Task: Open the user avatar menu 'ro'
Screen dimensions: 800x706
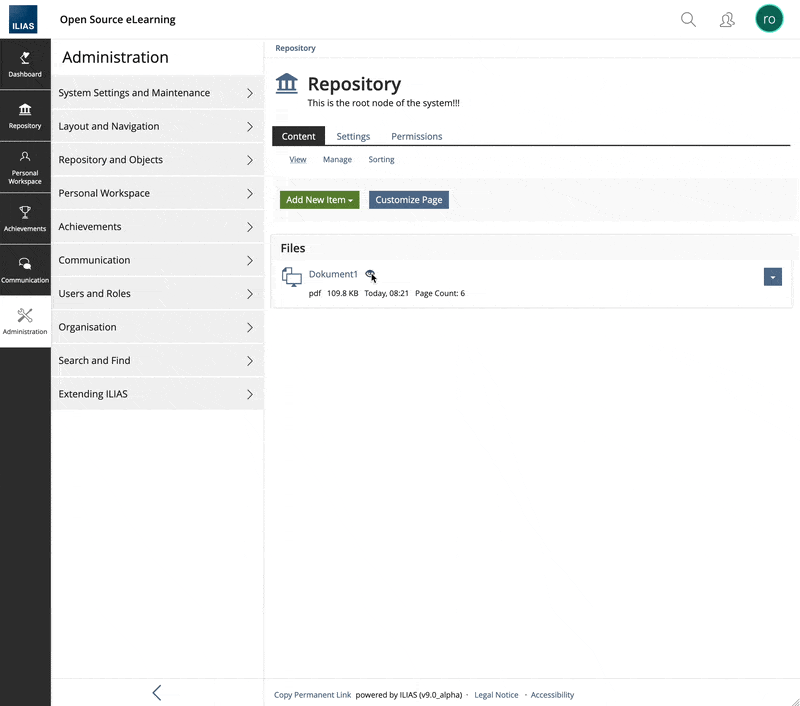Action: (769, 19)
